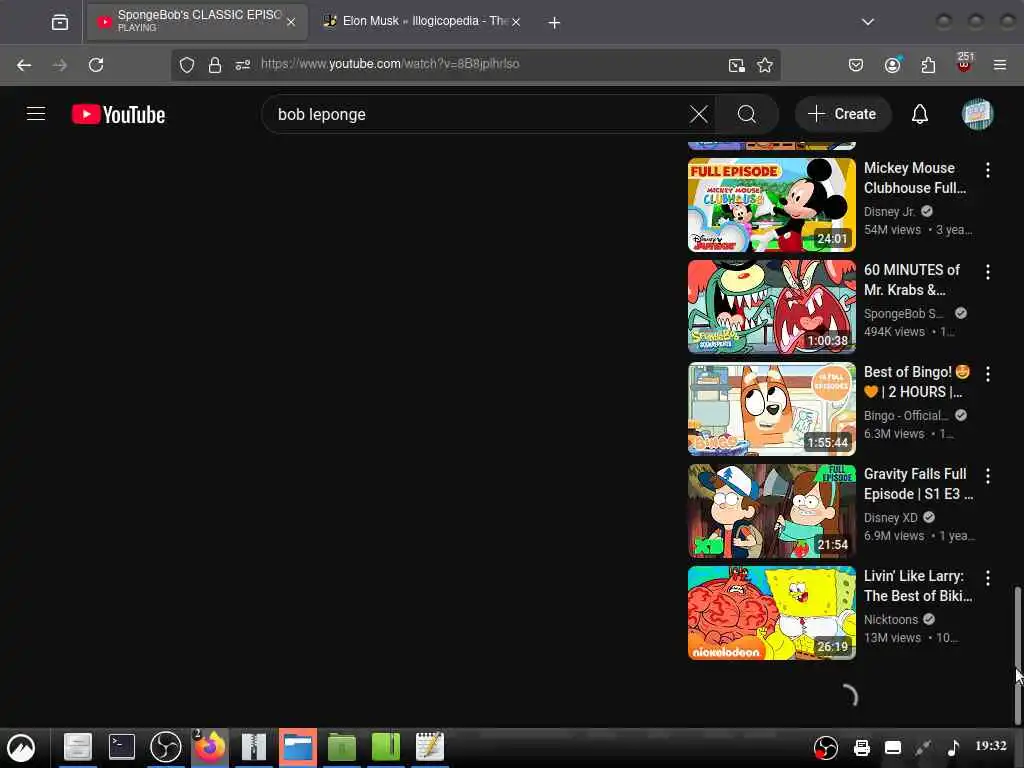Close the SpongeBob playing tab
Screen dimensions: 1024x768
[x=291, y=22]
